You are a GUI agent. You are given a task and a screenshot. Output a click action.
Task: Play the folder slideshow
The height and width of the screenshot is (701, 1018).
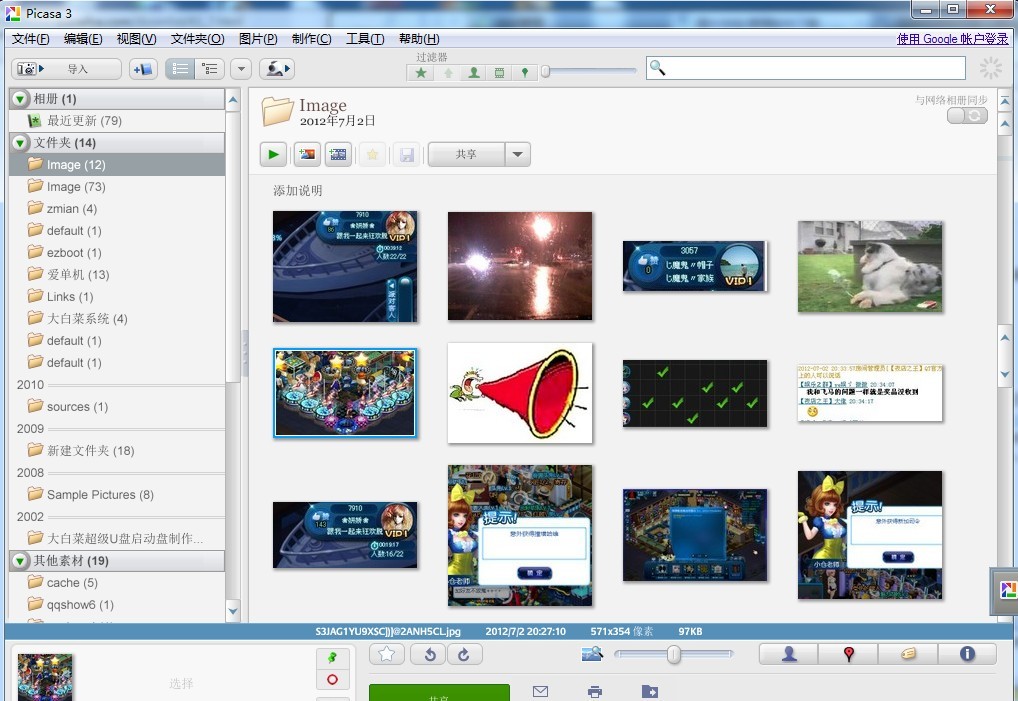click(273, 155)
